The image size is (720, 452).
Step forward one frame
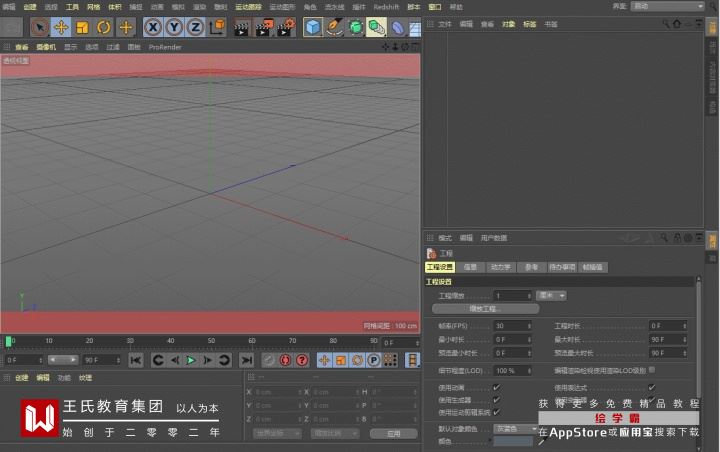(x=208, y=361)
